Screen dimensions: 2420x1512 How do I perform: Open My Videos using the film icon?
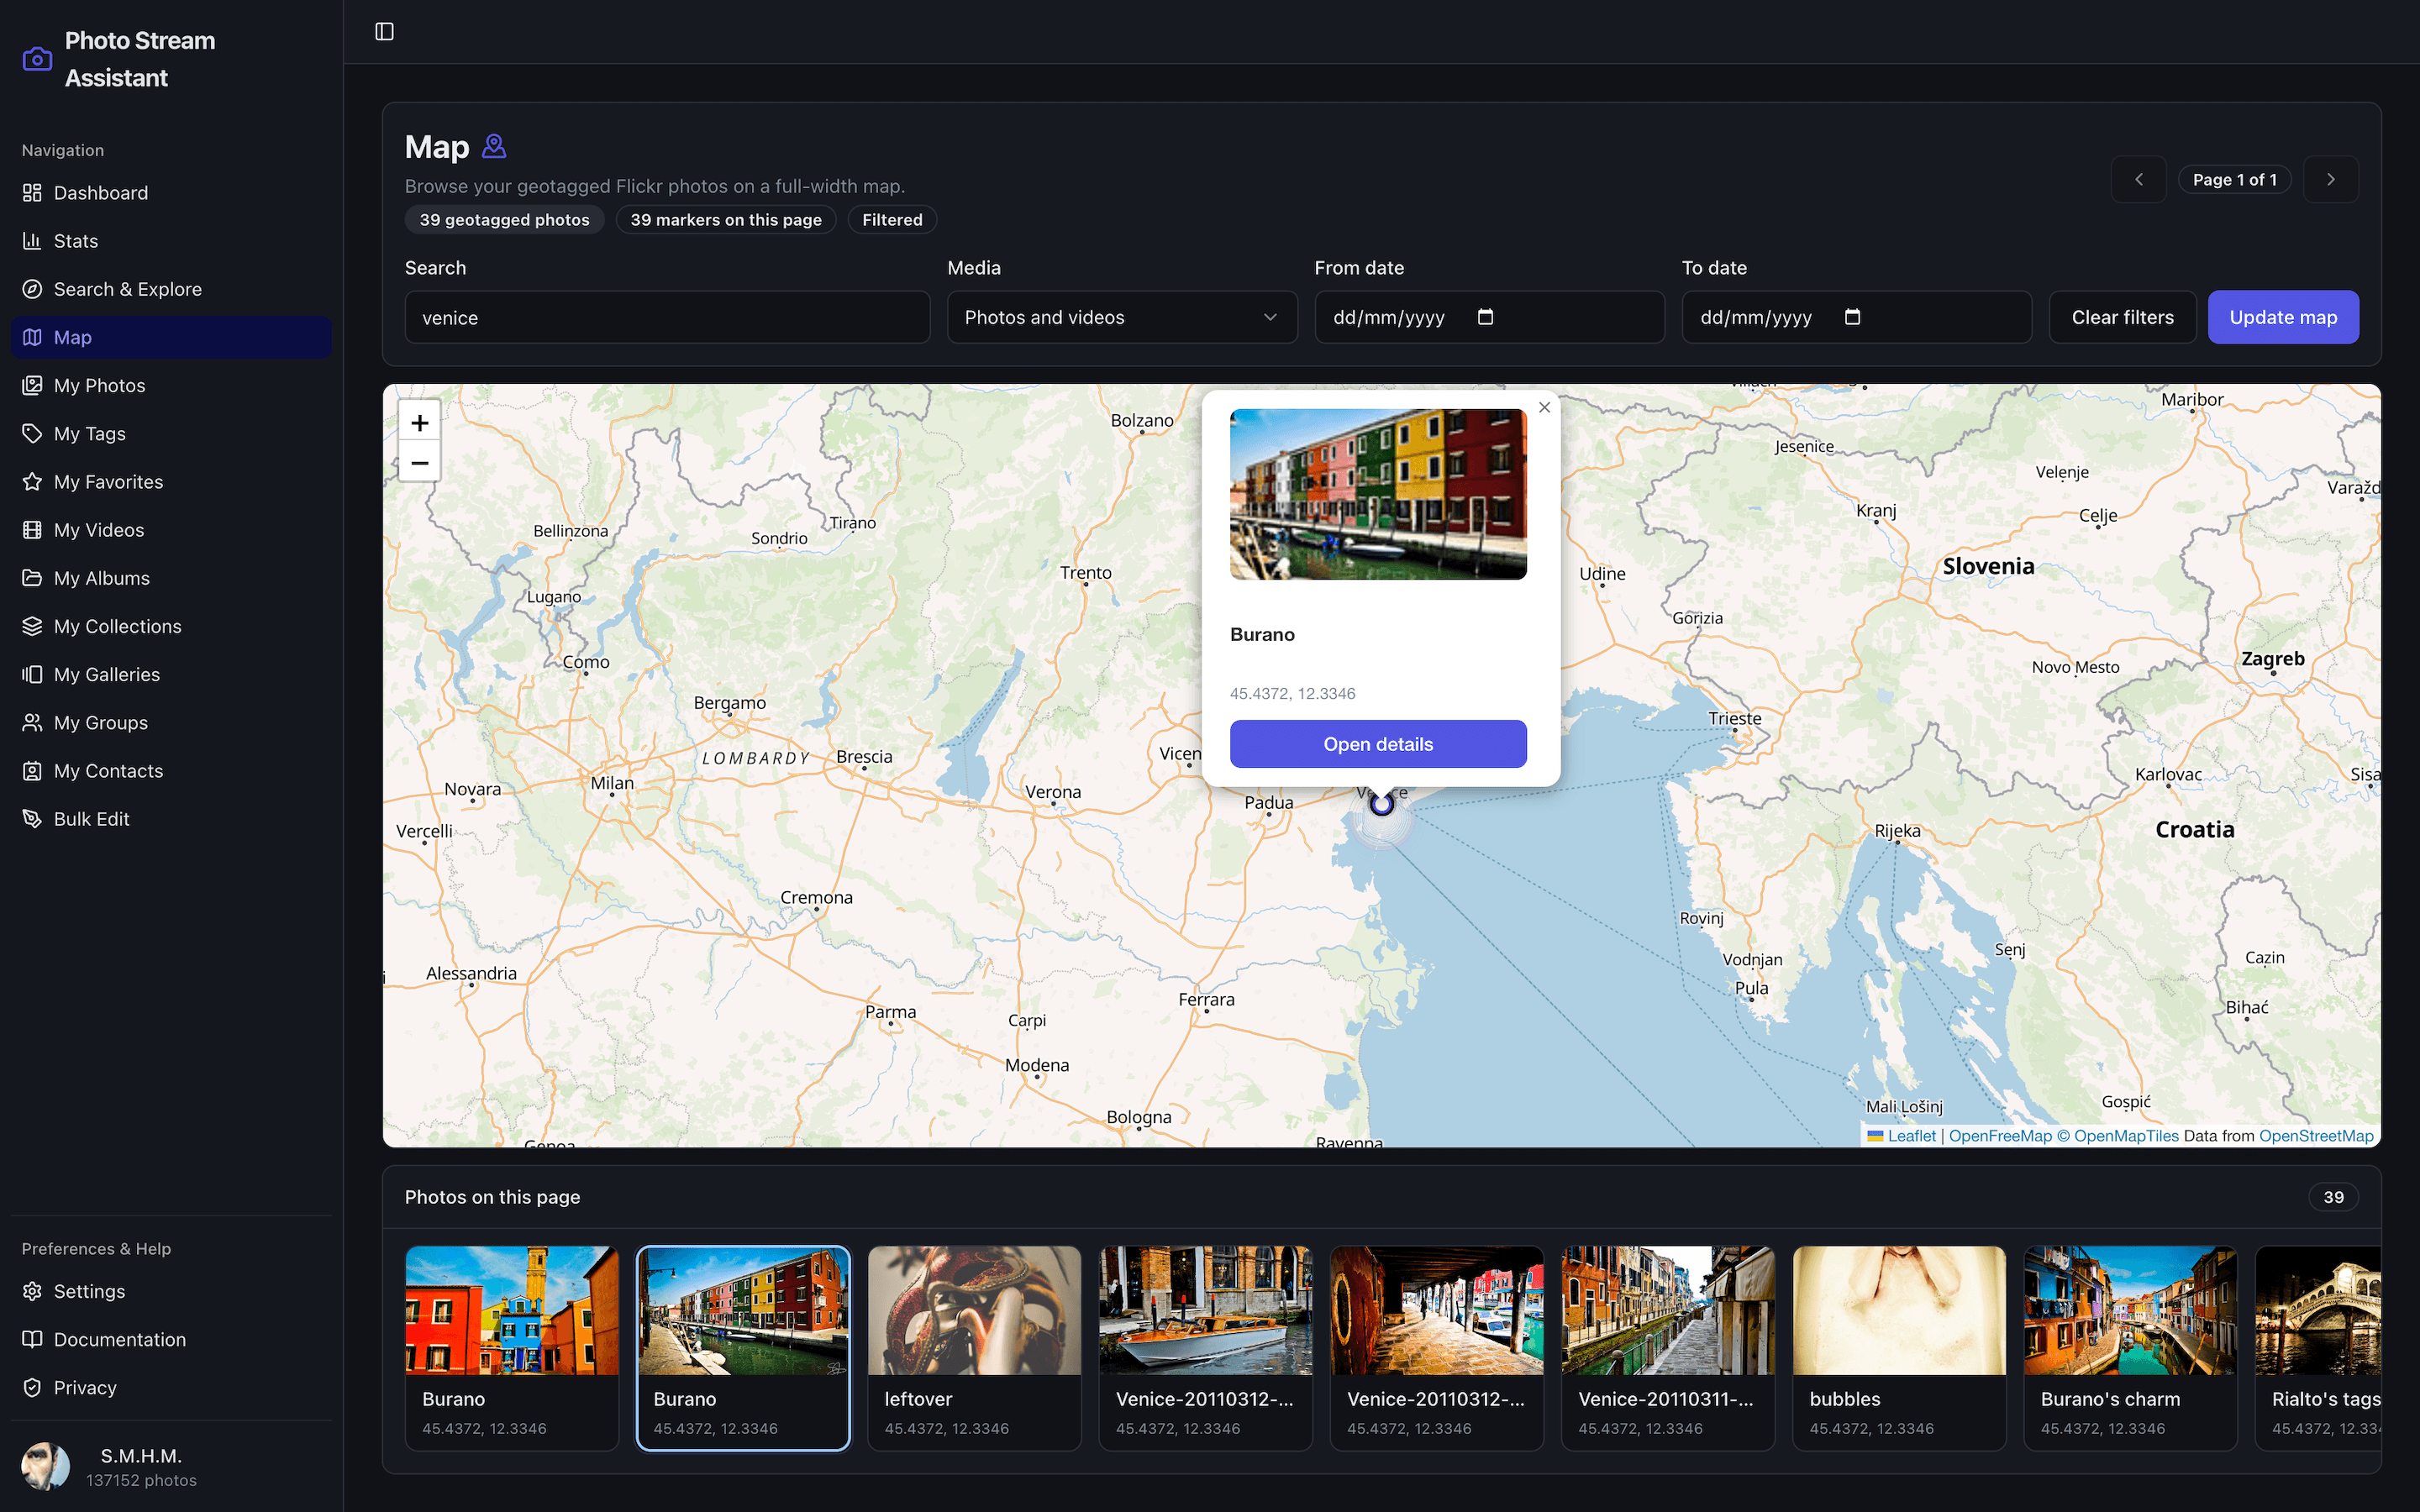tap(33, 529)
